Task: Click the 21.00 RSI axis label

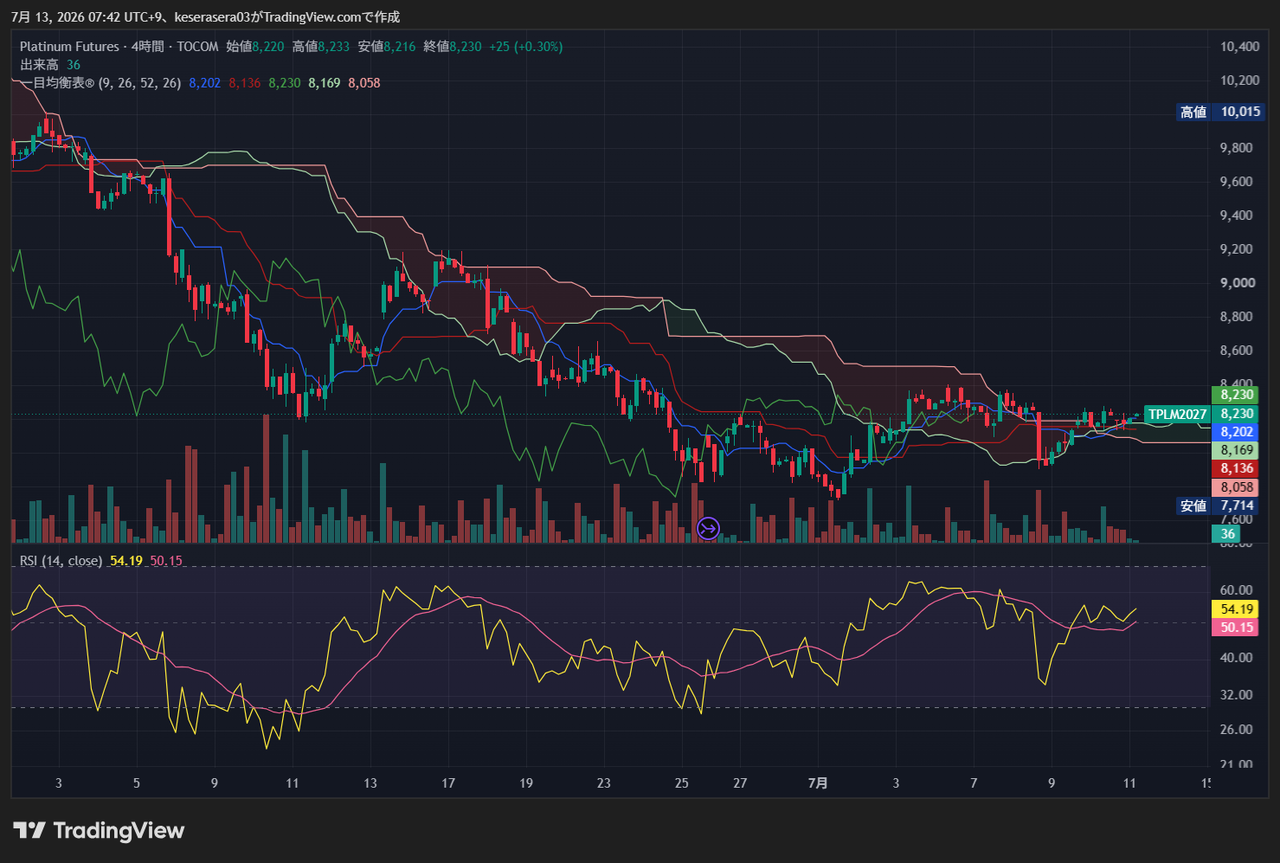Action: (1237, 765)
